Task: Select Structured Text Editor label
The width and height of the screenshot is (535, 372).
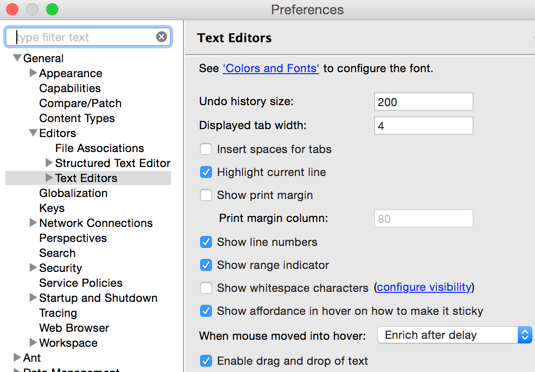Action: 113,163
